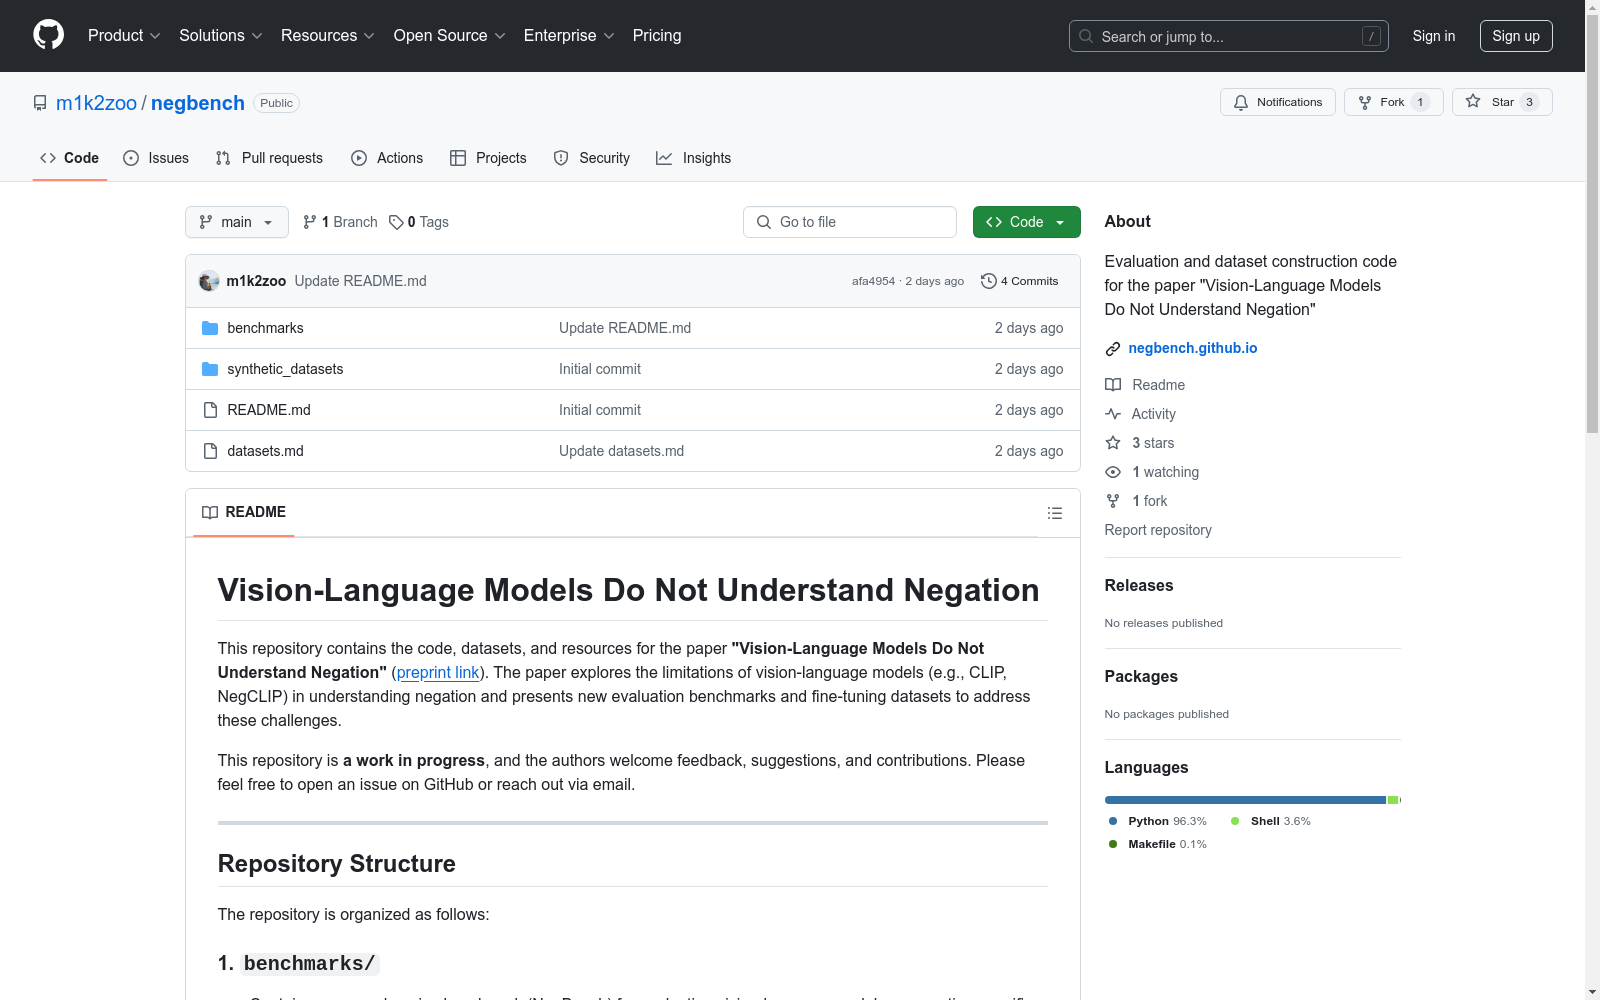Click the Notifications button
This screenshot has height=1000, width=1600.
[1278, 102]
